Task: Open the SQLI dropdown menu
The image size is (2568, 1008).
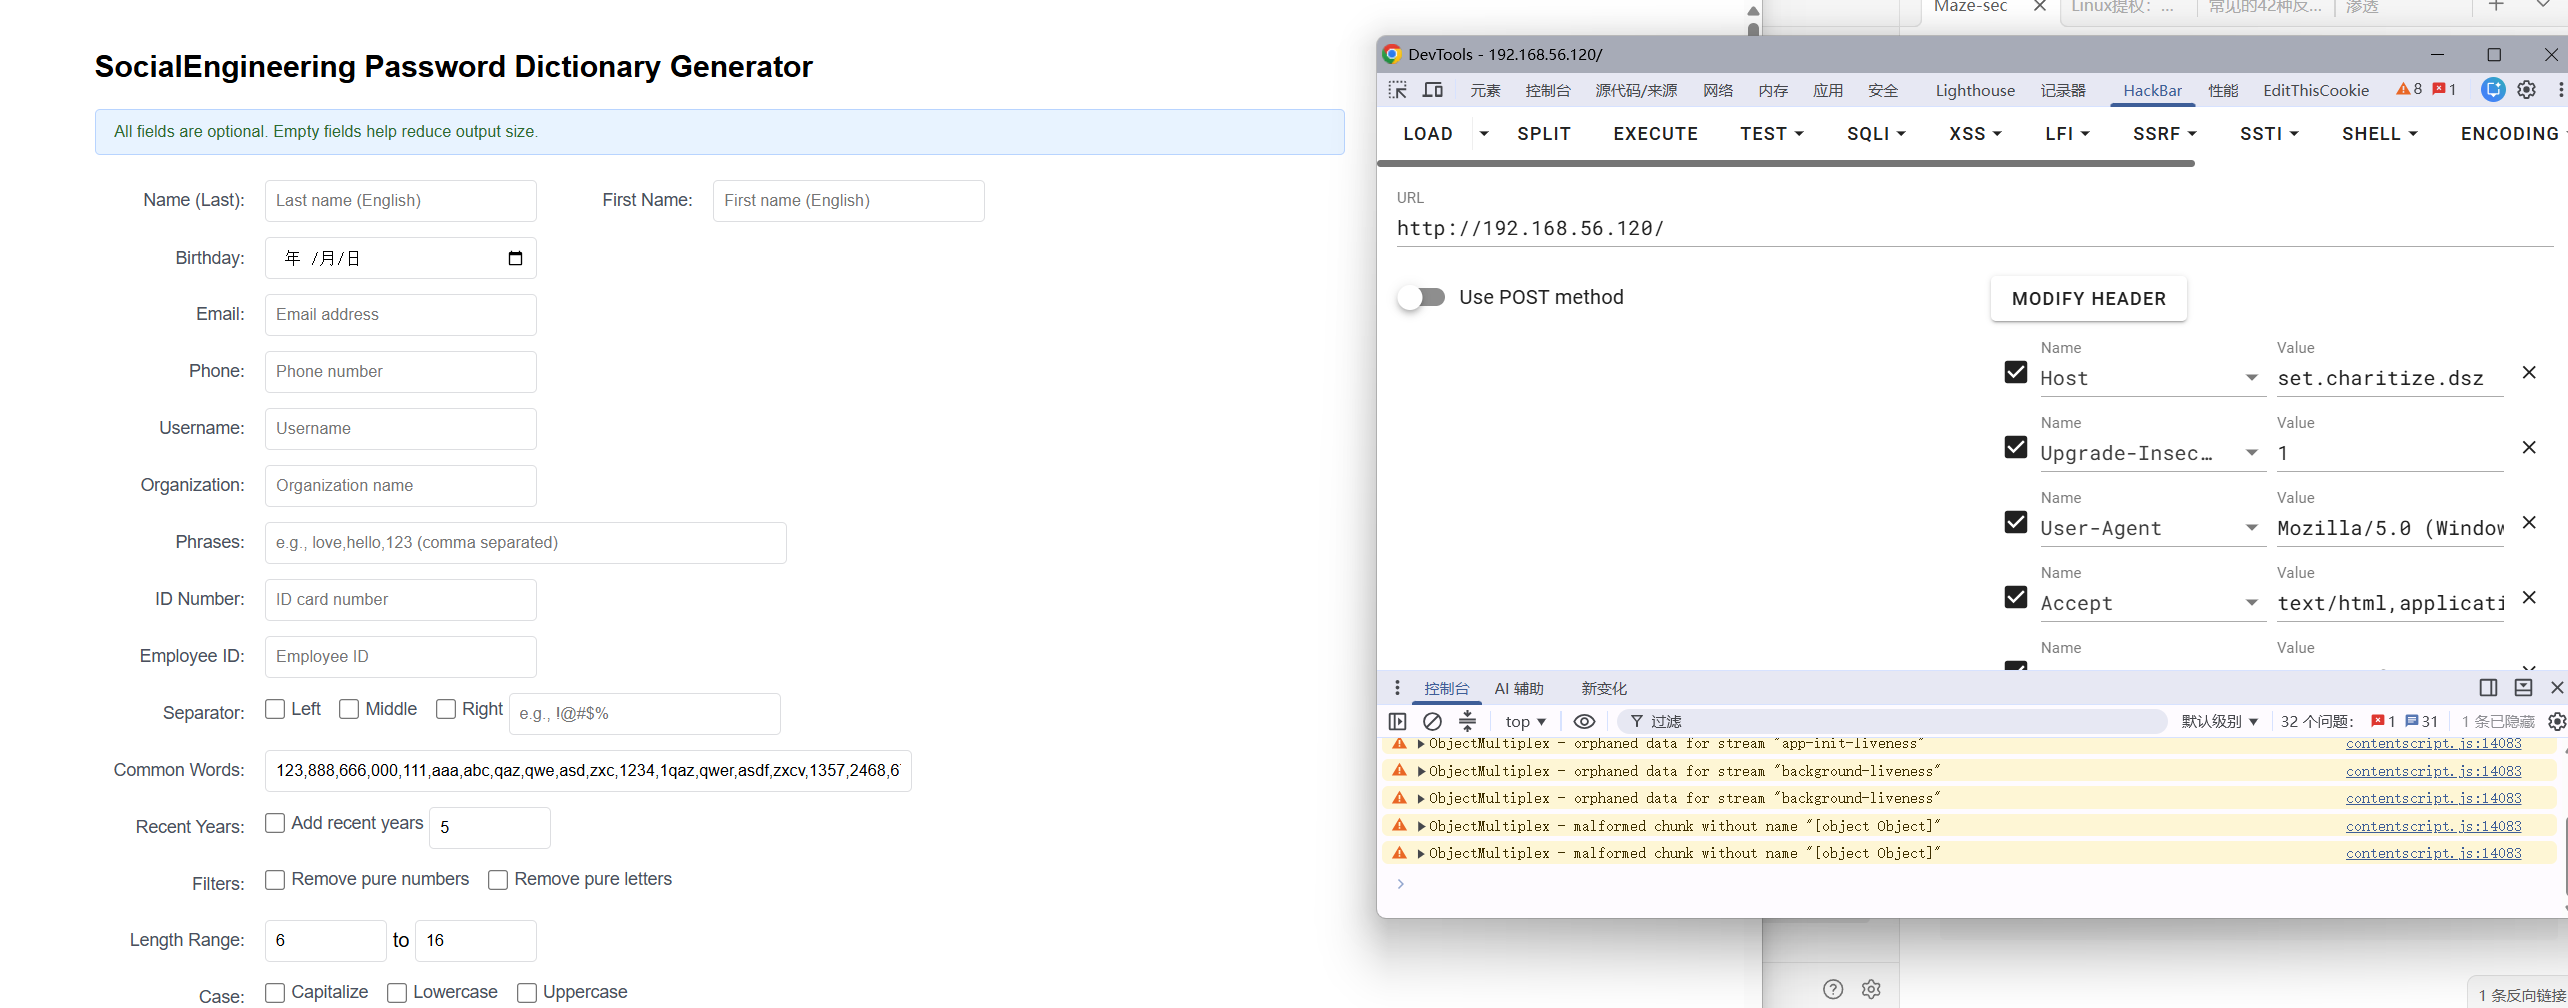Action: click(x=1876, y=134)
